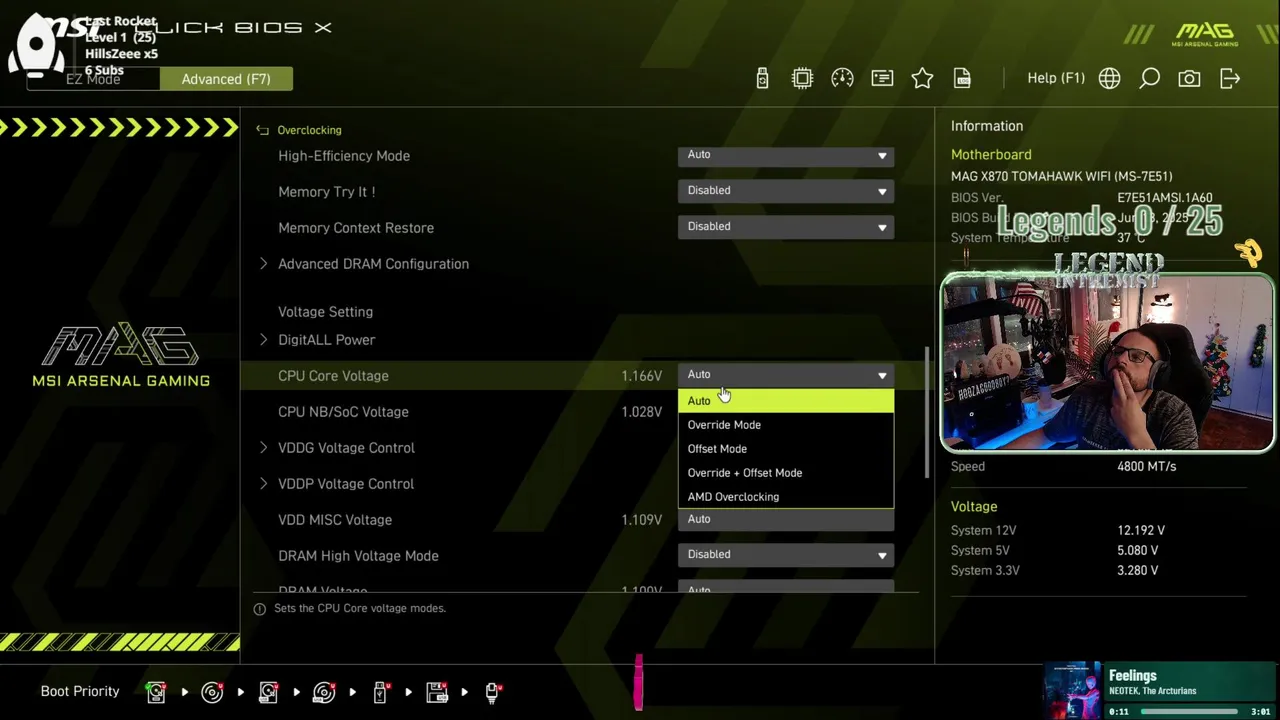
Task: Open the DRAM High Voltage Mode dropdown
Action: pyautogui.click(x=786, y=555)
